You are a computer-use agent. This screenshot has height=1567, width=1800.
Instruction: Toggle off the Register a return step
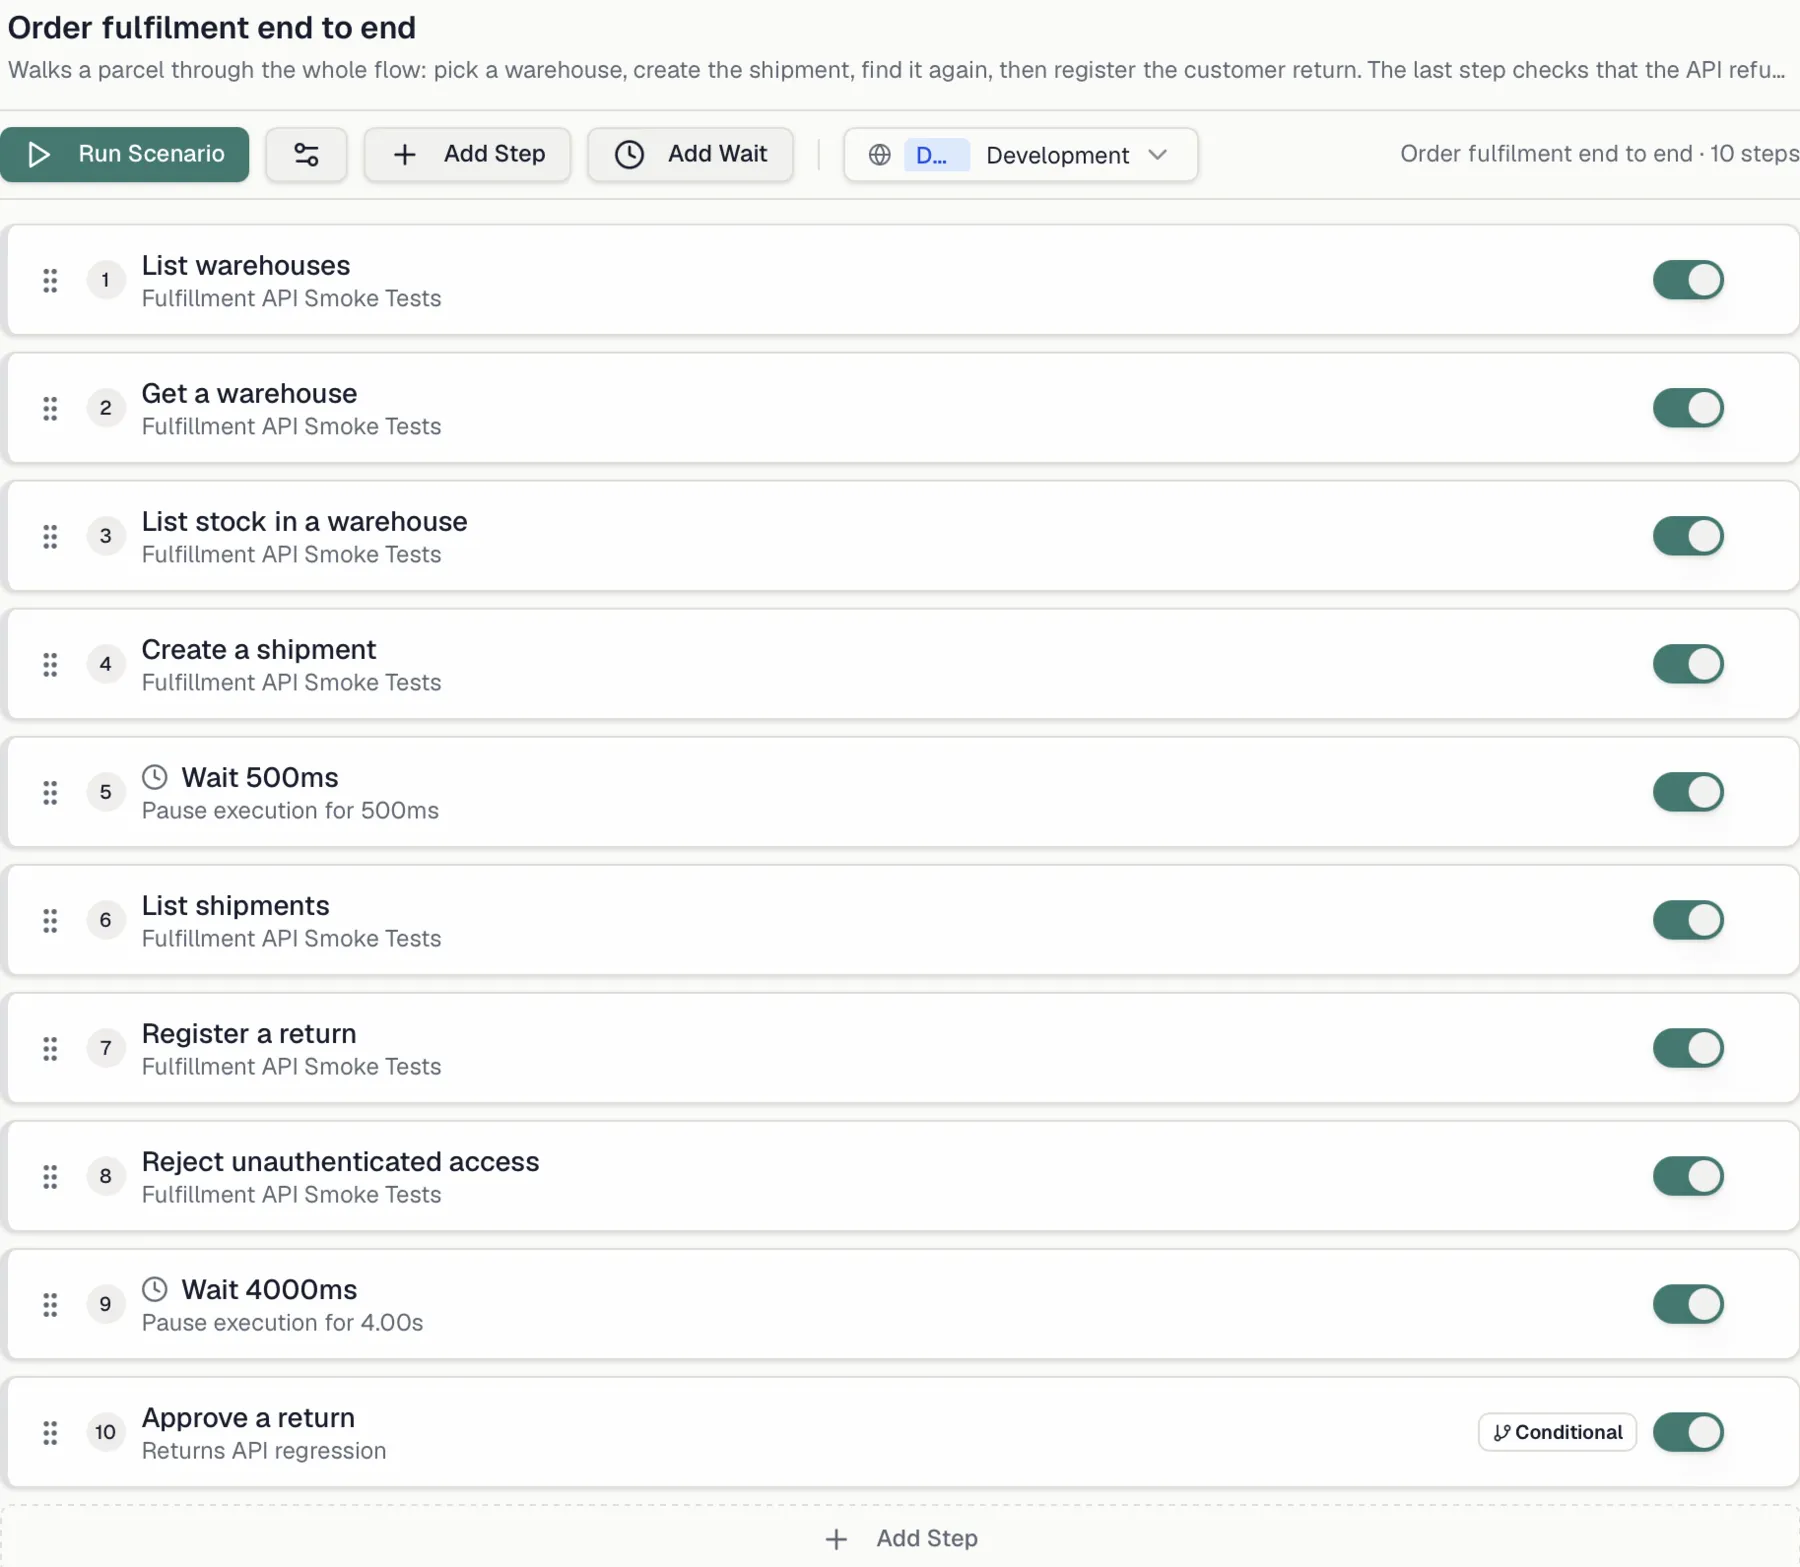pyautogui.click(x=1688, y=1048)
